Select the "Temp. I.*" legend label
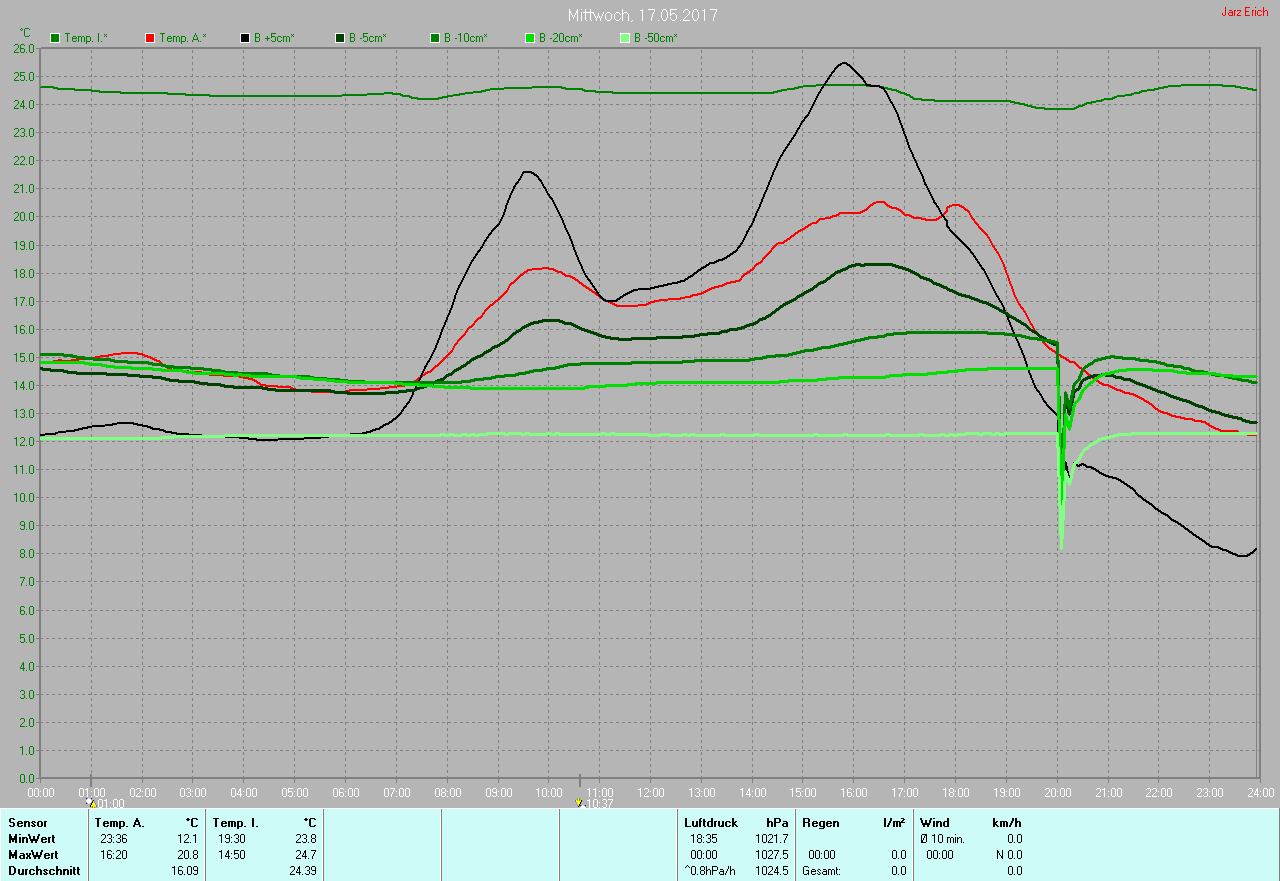This screenshot has height=881, width=1280. pos(86,38)
